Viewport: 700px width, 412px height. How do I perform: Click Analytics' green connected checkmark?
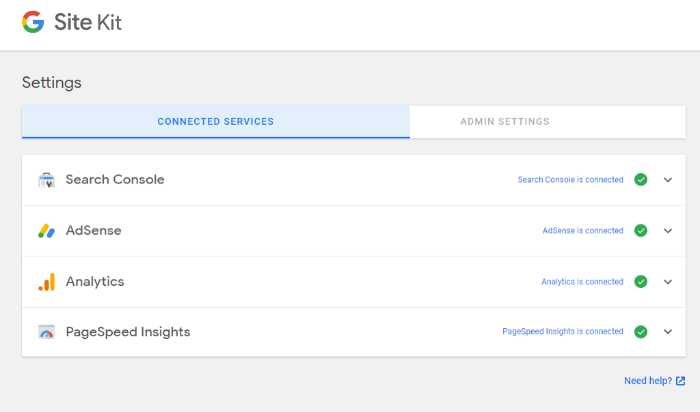tap(641, 282)
